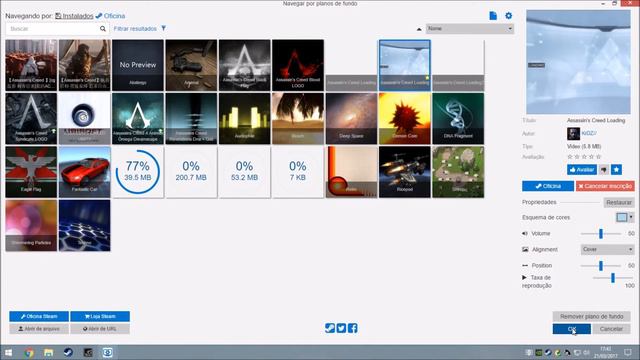The height and width of the screenshot is (360, 640).
Task: Open the Filtrar resultados filter funnel
Action: point(163,29)
